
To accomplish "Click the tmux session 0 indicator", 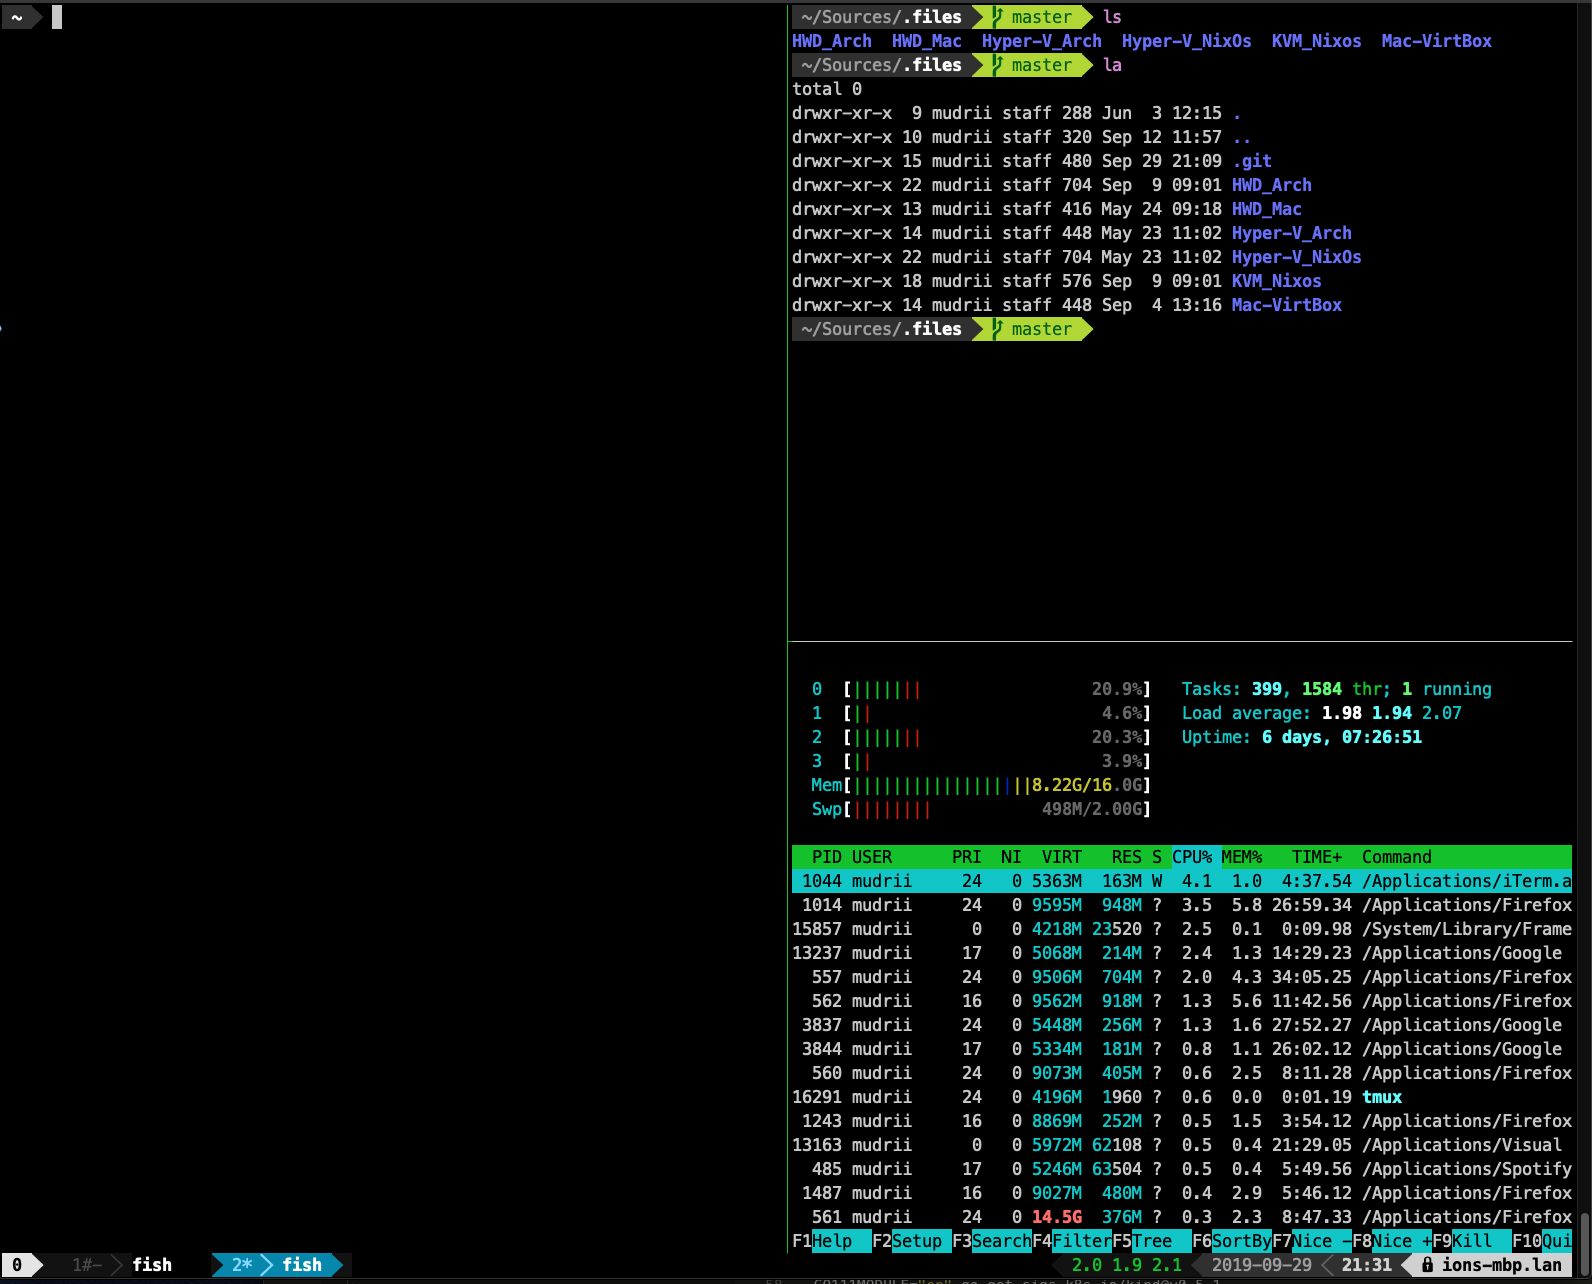I will click(17, 1265).
